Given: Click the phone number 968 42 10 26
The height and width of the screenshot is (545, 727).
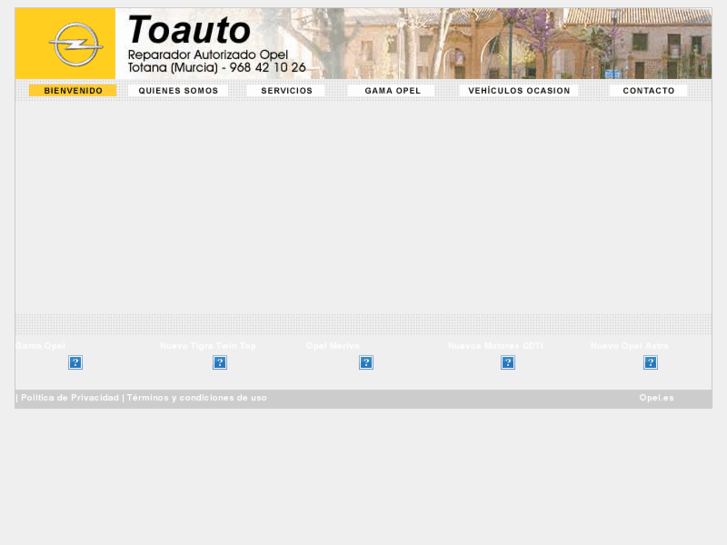Looking at the screenshot, I should tap(268, 68).
